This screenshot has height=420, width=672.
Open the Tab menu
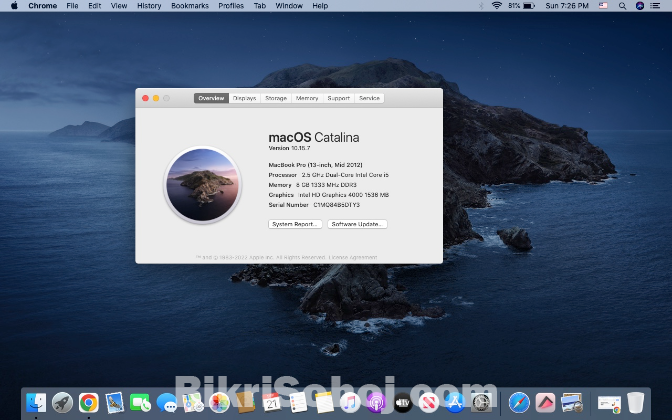260,6
